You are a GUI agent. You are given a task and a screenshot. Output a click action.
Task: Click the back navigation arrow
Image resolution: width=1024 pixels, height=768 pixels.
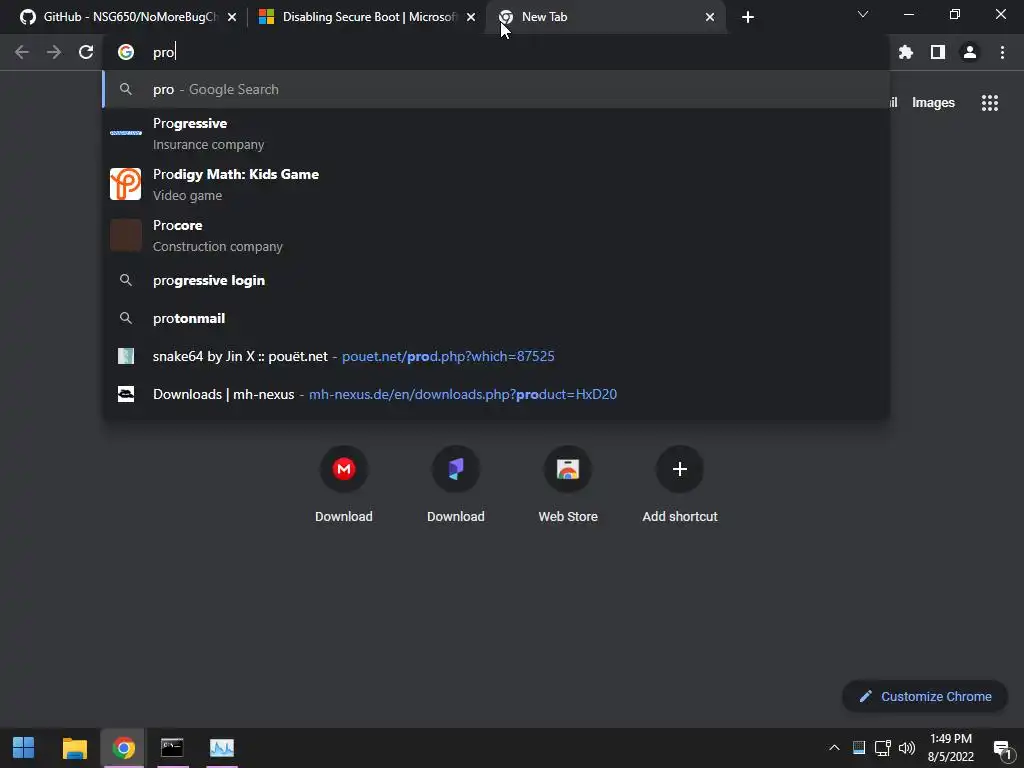[22, 52]
